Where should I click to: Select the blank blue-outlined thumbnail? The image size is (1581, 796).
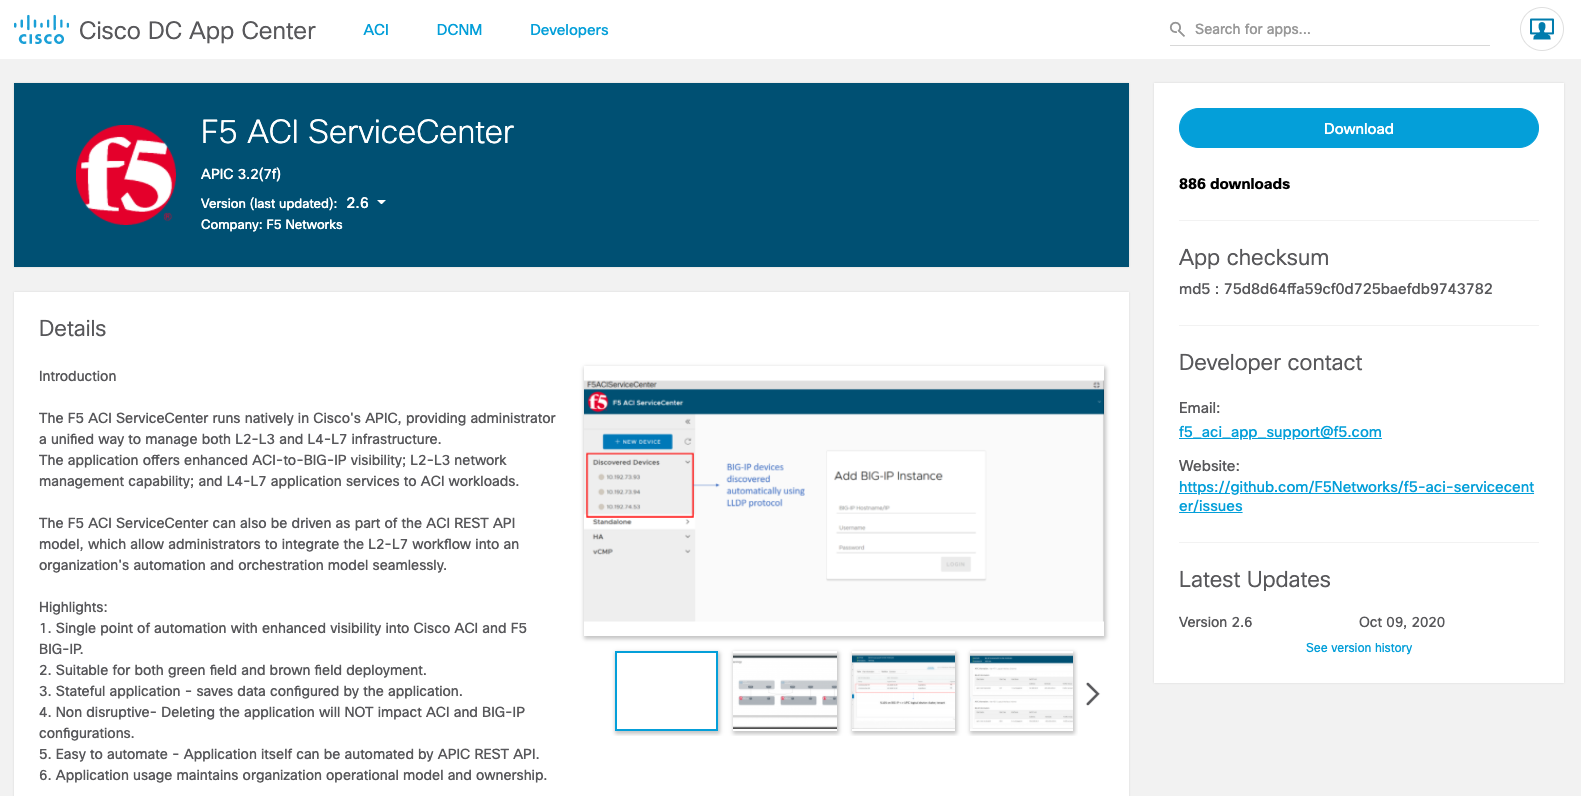(x=666, y=691)
